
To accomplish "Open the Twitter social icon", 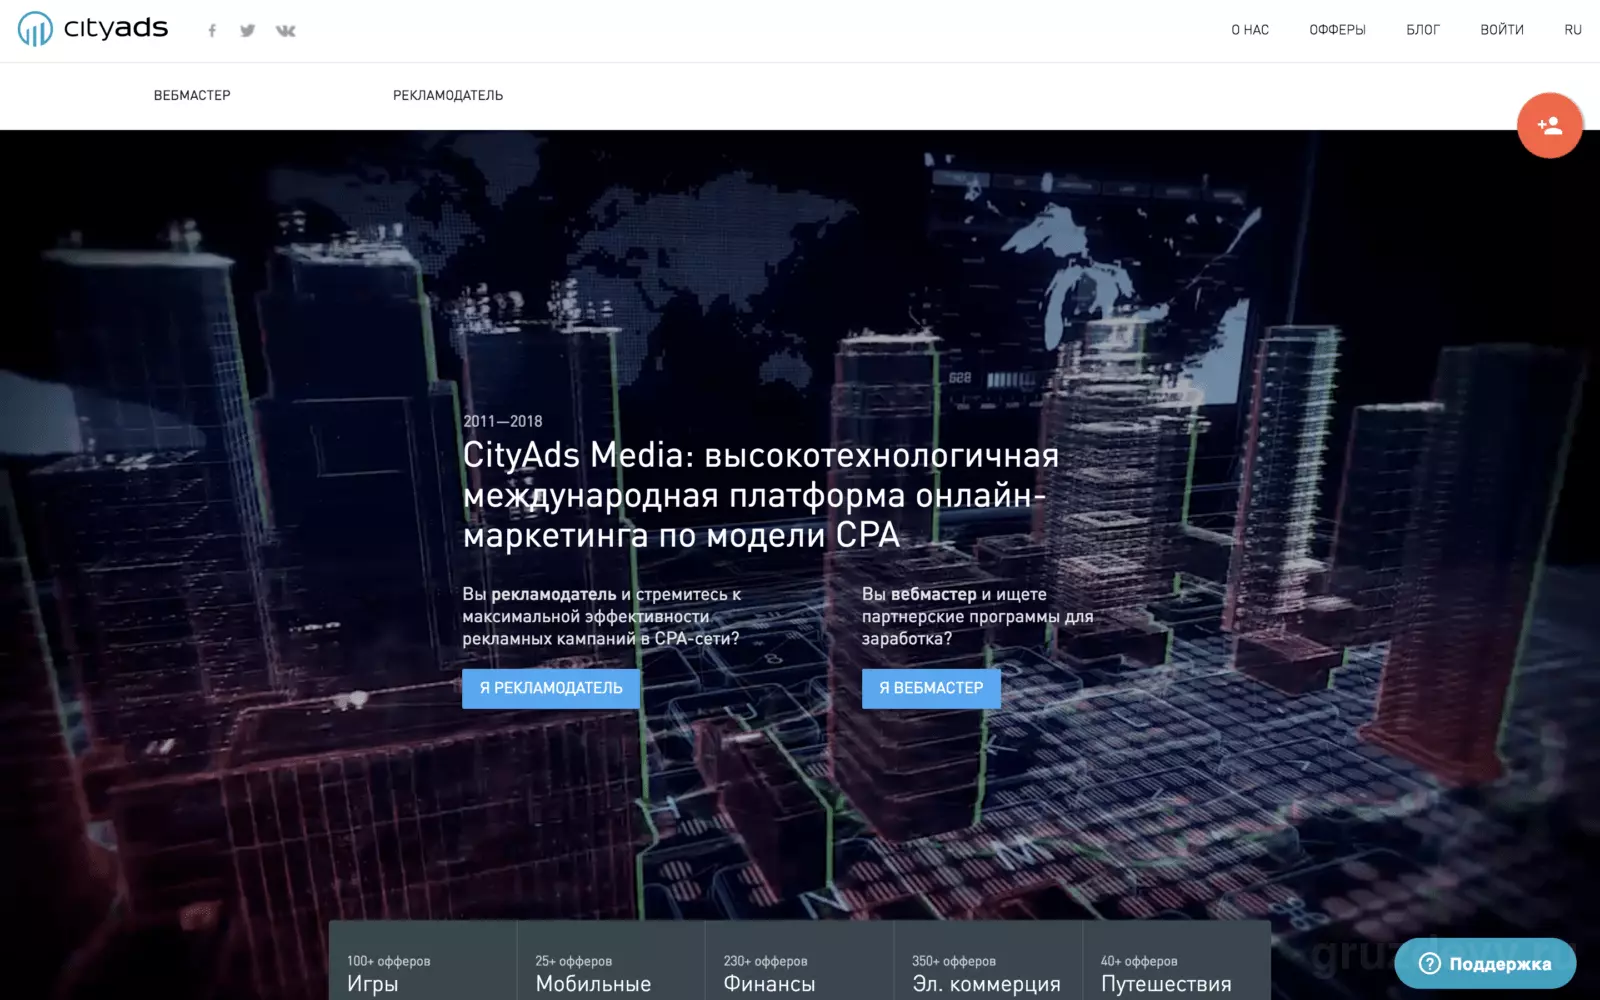I will pyautogui.click(x=247, y=30).
